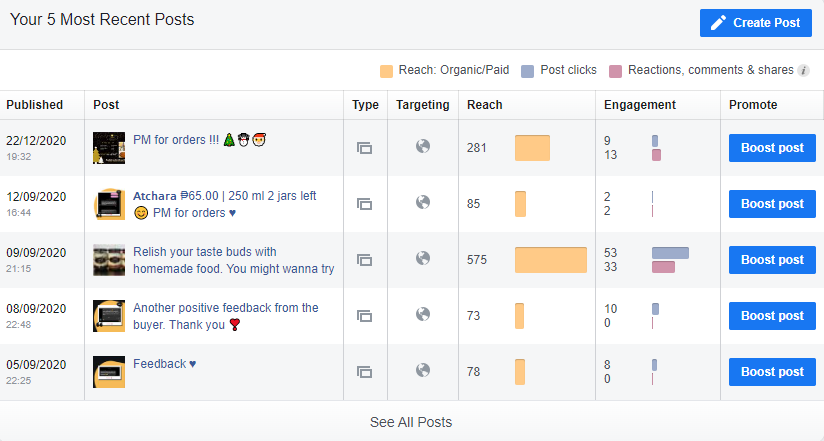824x441 pixels.
Task: Click post type icon for 22/12/2020 post
Action: coord(364,148)
